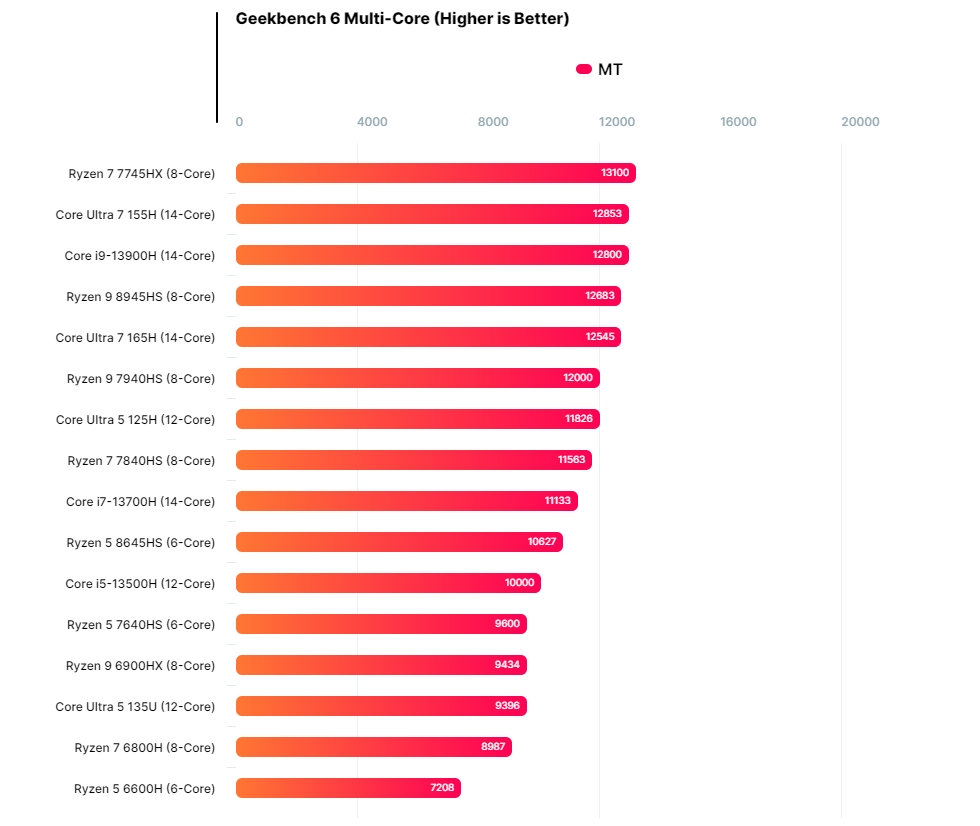Select the Core i5-13500H bar
This screenshot has height=826, width=980.
pos(388,583)
